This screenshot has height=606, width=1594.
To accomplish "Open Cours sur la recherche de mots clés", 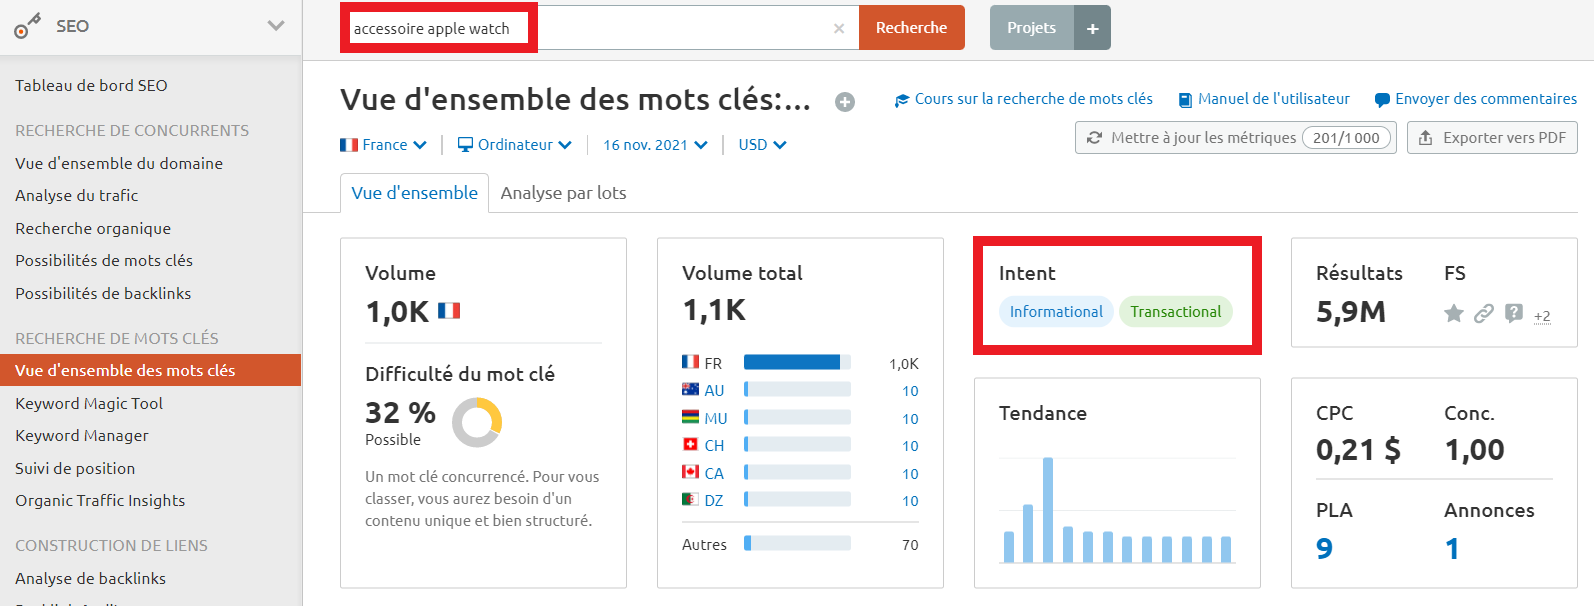I will click(x=1023, y=99).
